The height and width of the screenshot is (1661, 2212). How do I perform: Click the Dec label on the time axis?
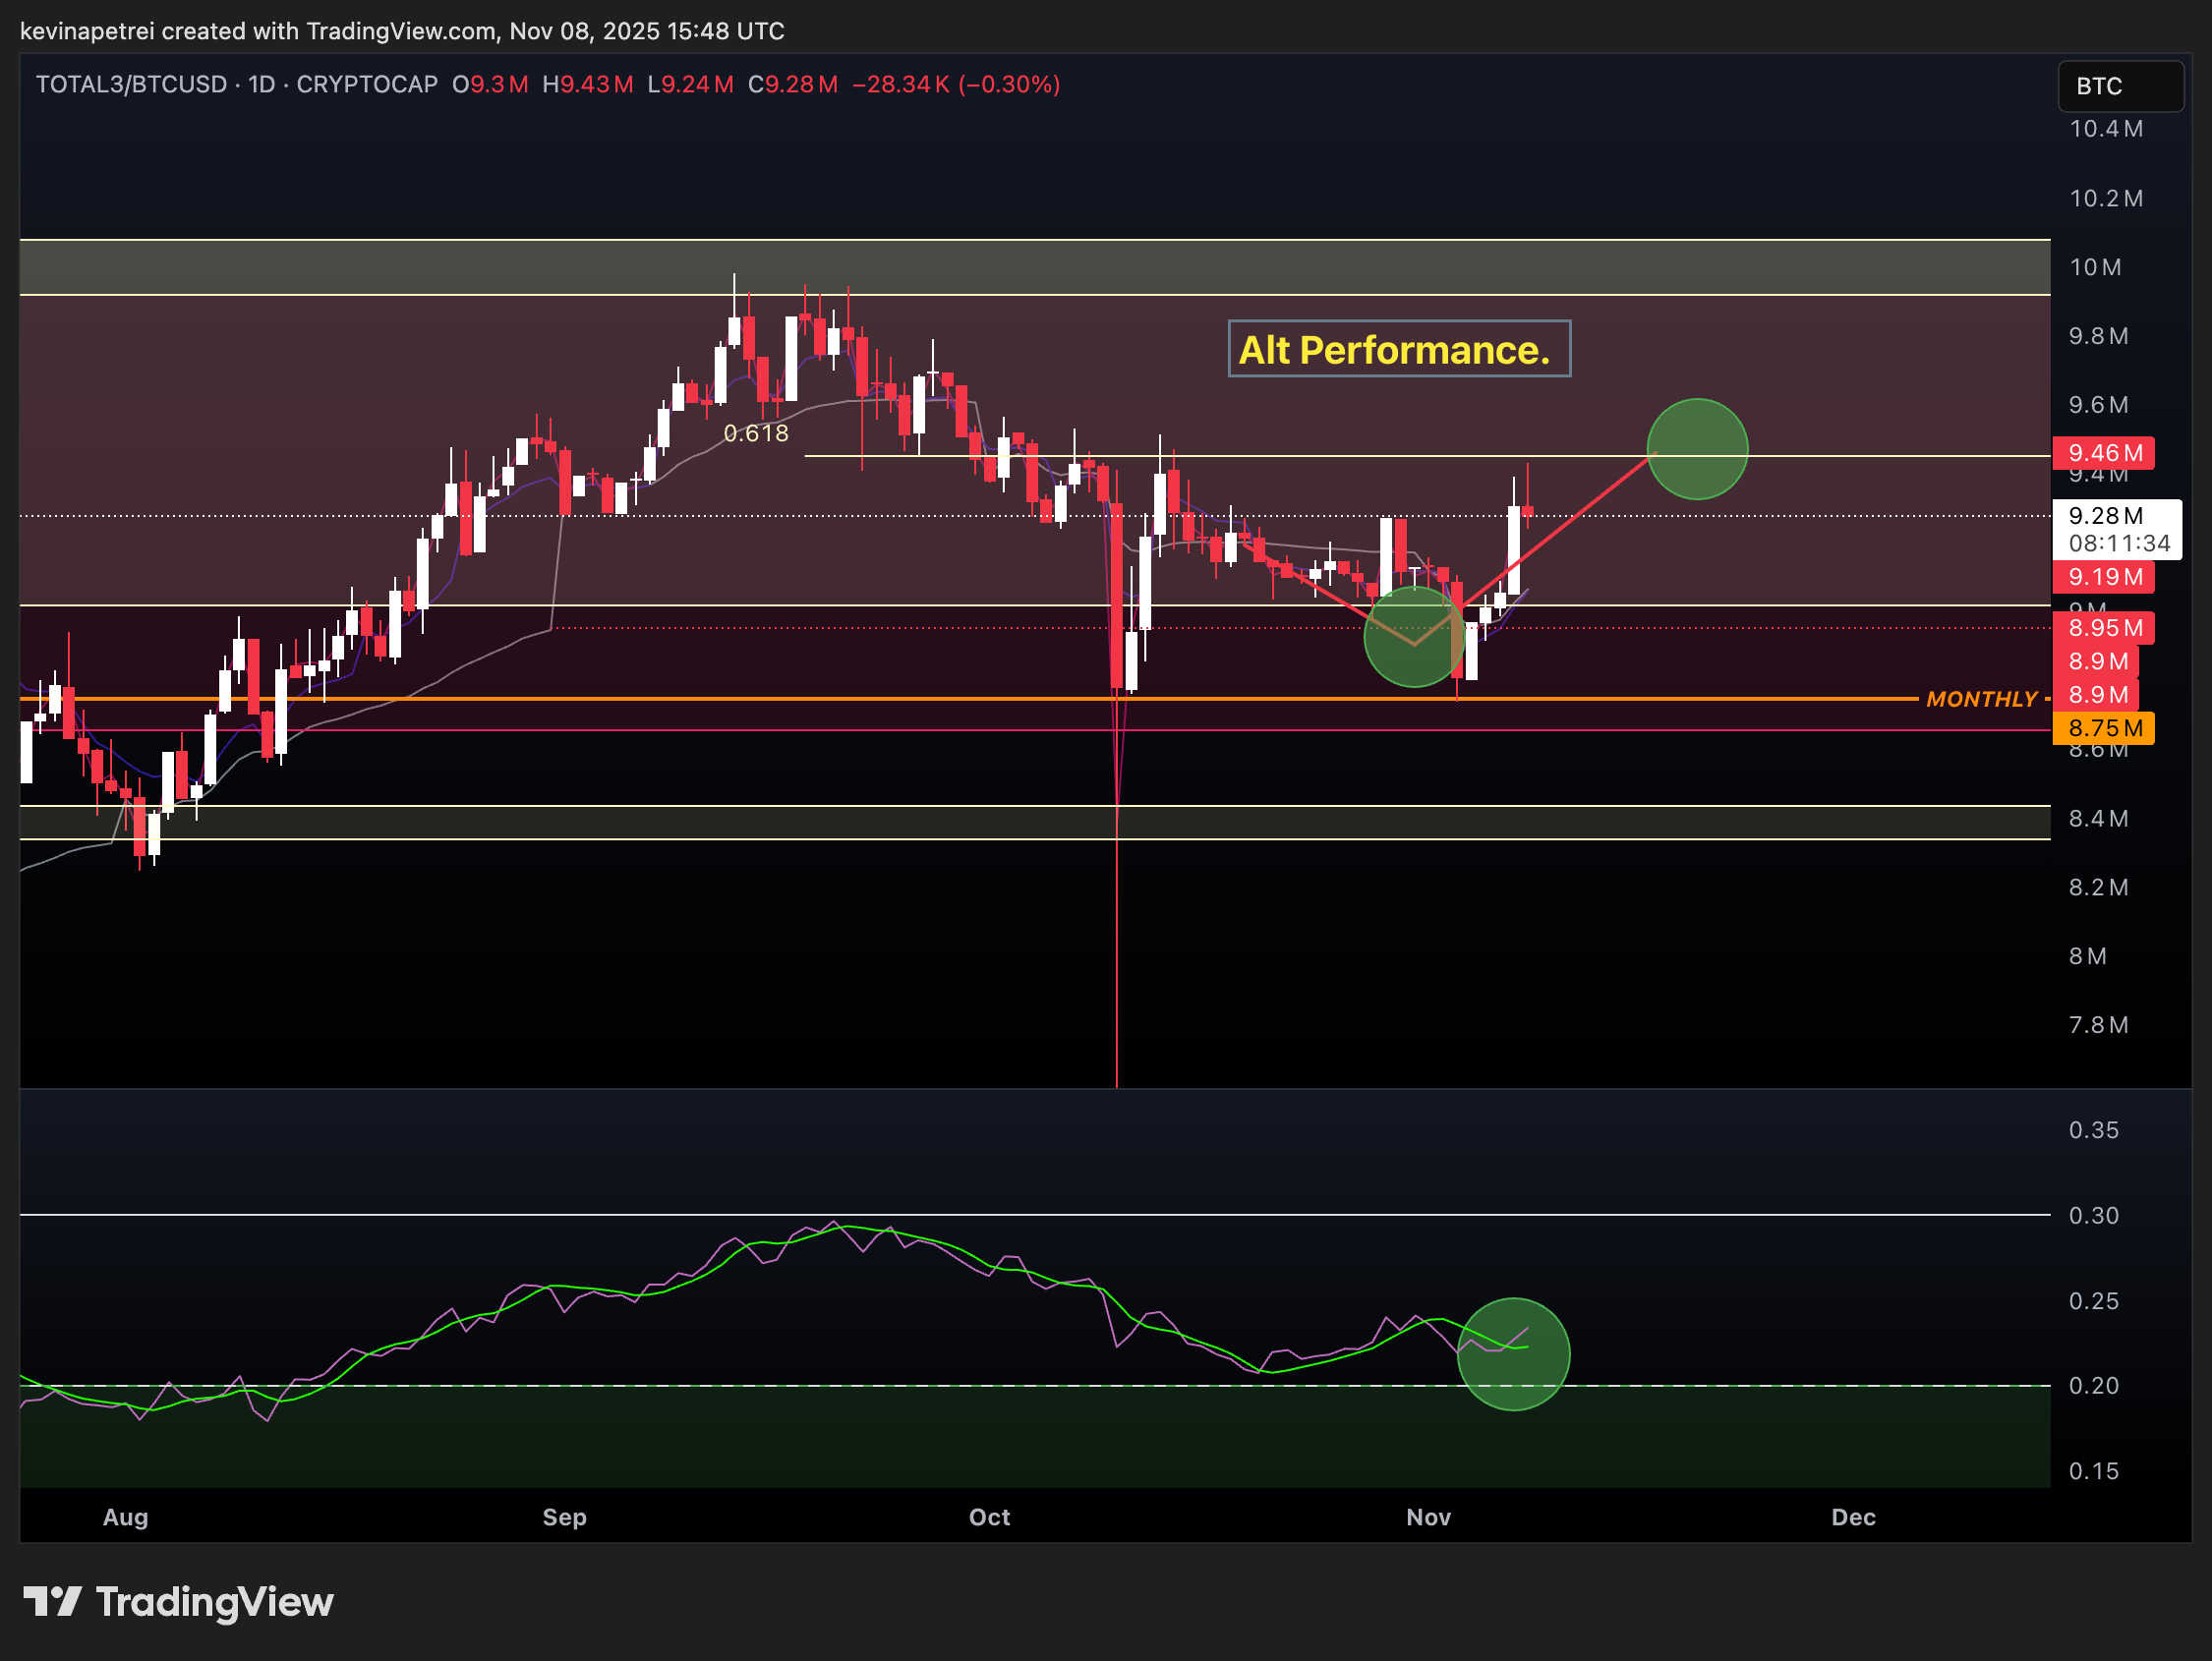pos(1852,1517)
